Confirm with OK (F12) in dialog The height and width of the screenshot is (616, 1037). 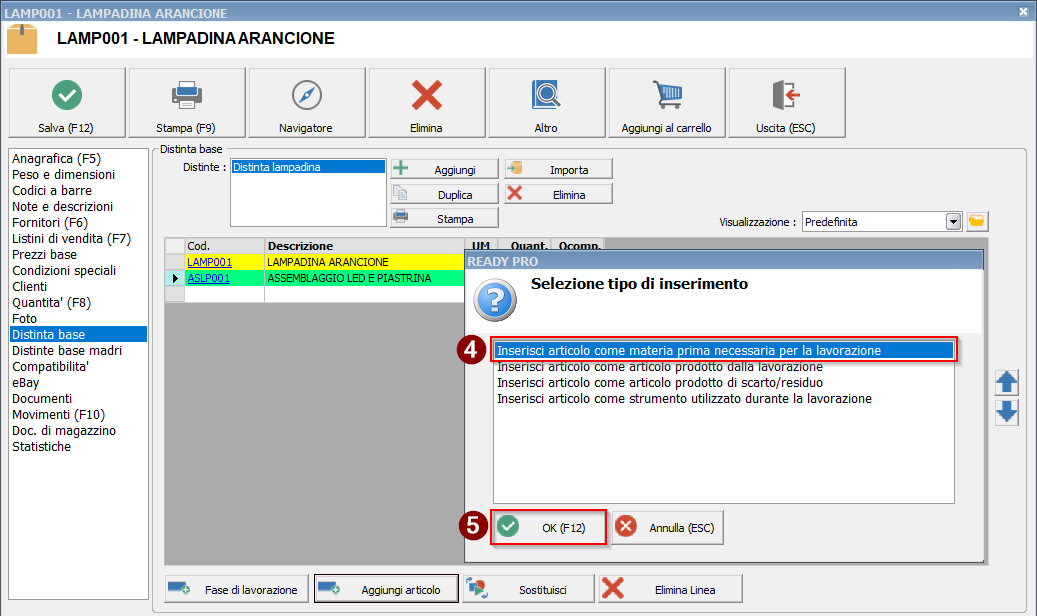point(549,527)
